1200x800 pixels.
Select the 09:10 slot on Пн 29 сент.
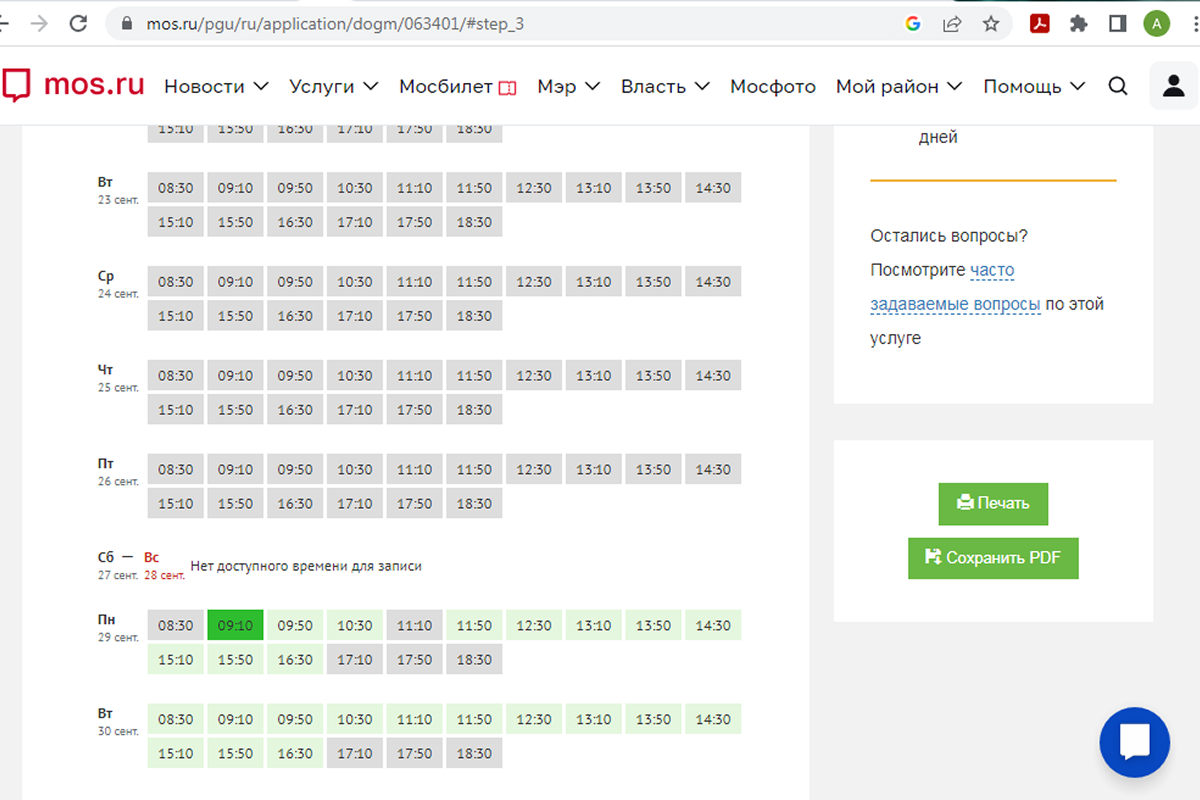(235, 625)
